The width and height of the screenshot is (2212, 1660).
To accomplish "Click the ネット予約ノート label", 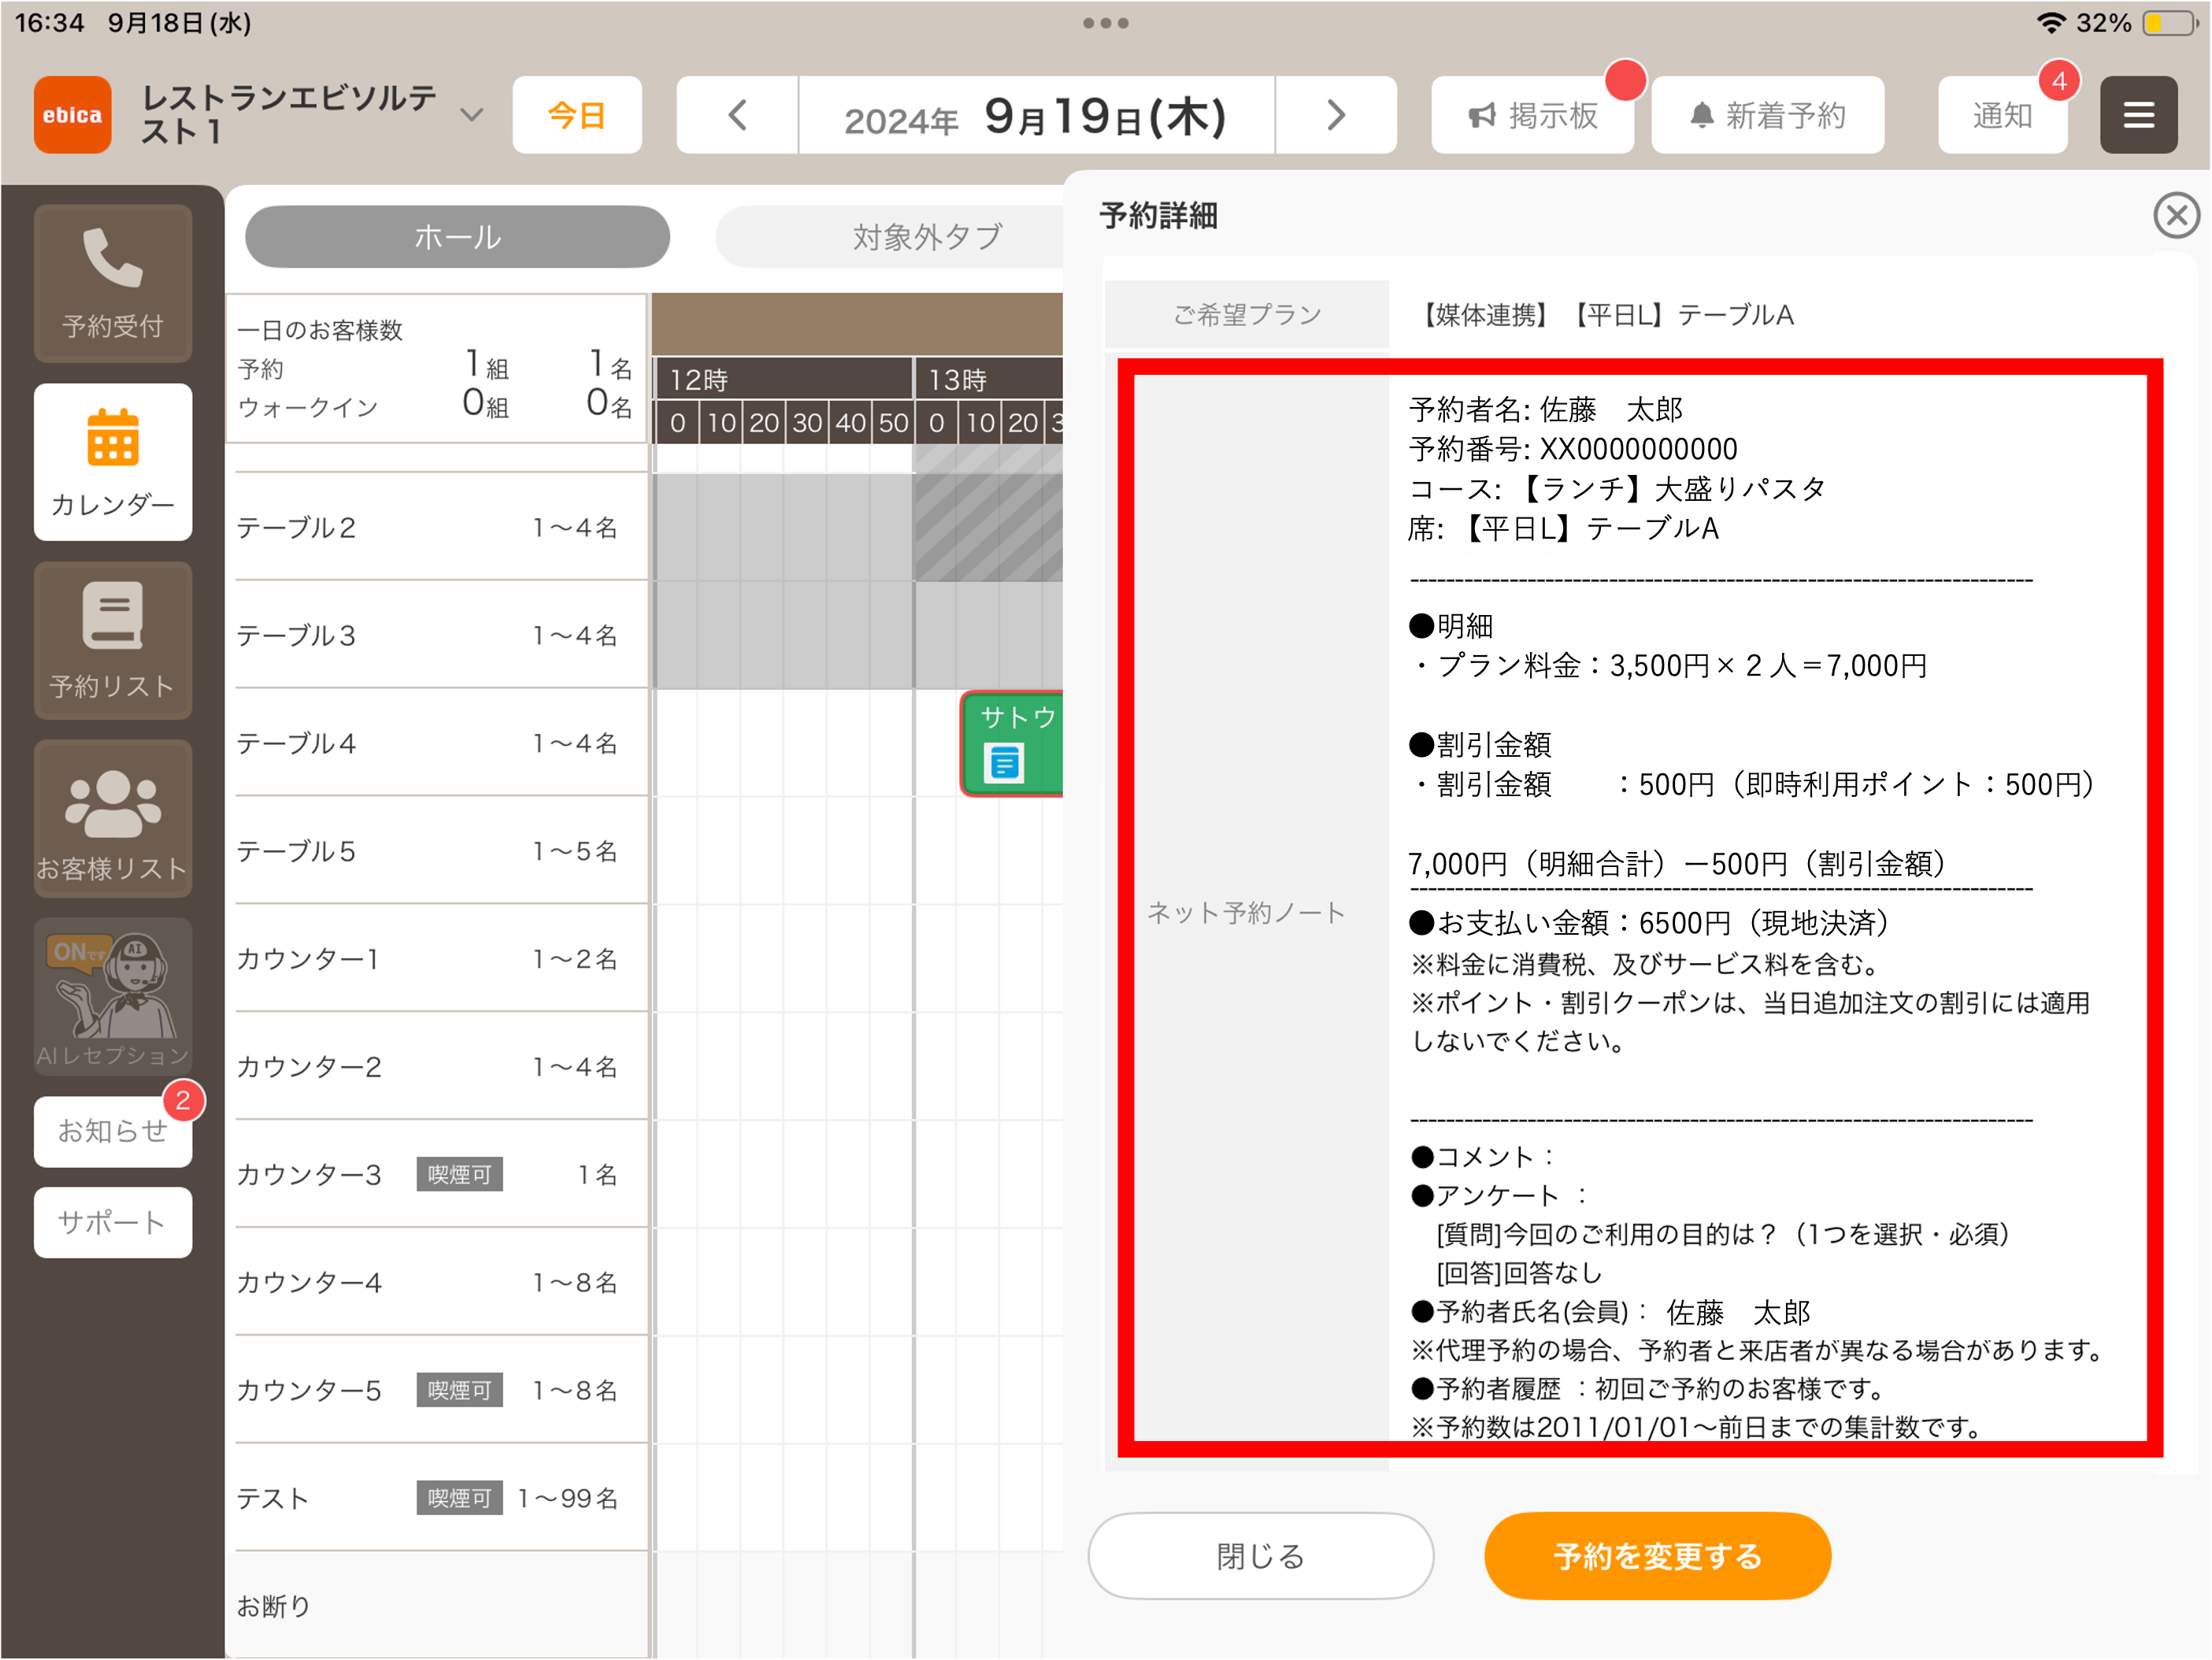I will (x=1246, y=912).
